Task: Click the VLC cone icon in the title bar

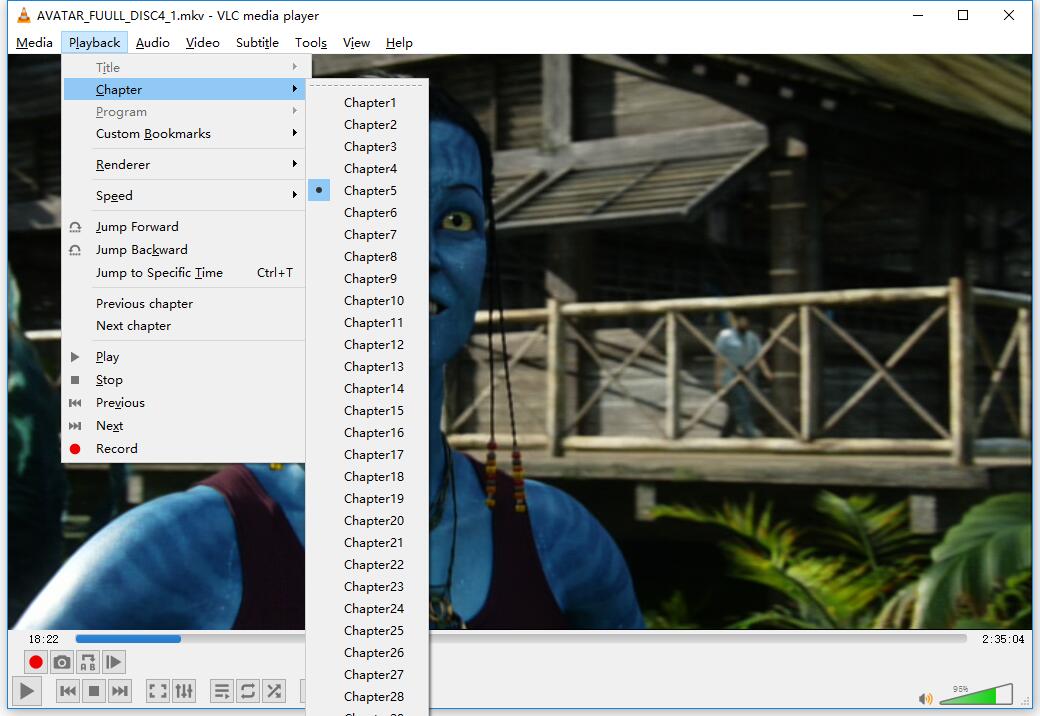Action: click(x=23, y=15)
